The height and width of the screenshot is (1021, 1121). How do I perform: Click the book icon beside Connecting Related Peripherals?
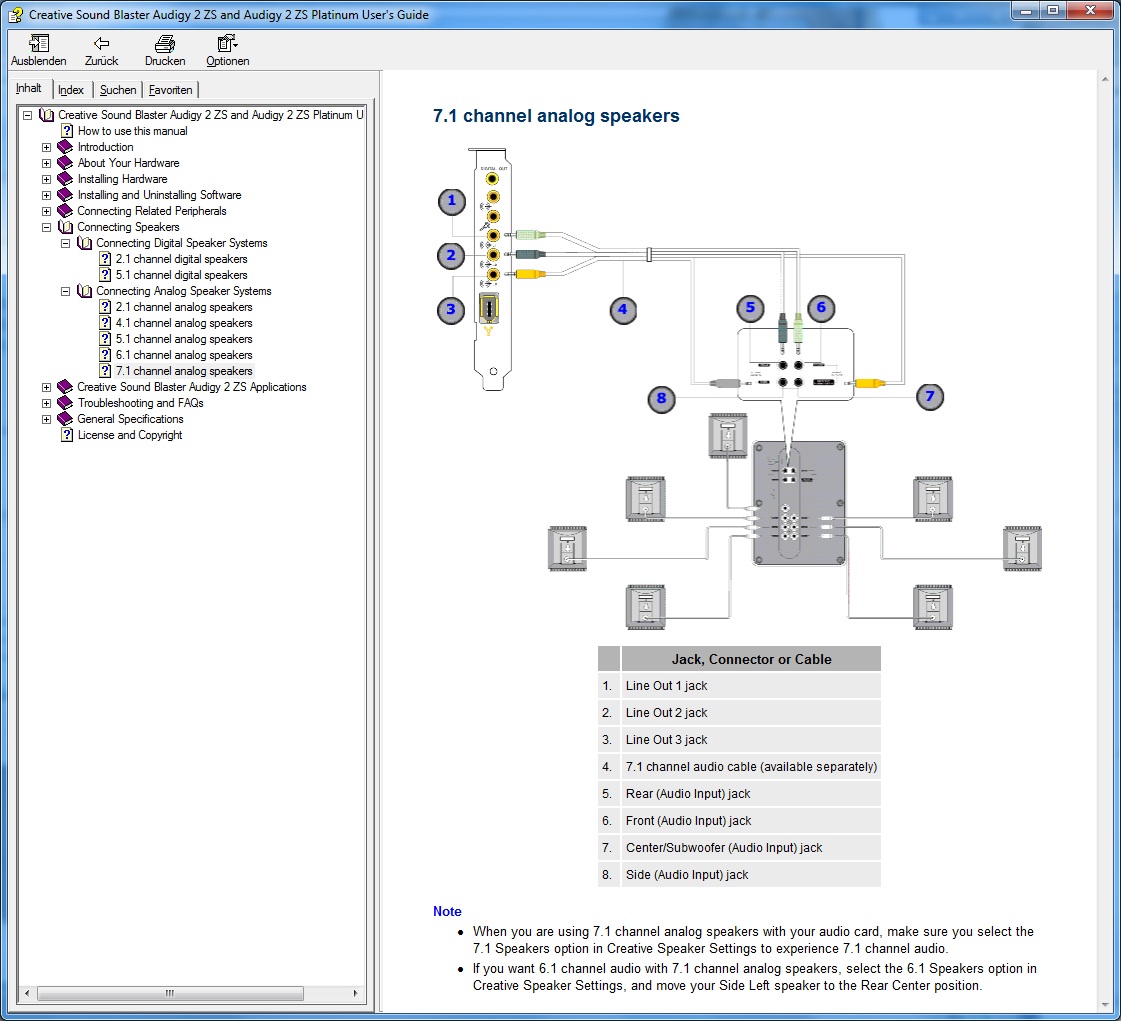[65, 211]
